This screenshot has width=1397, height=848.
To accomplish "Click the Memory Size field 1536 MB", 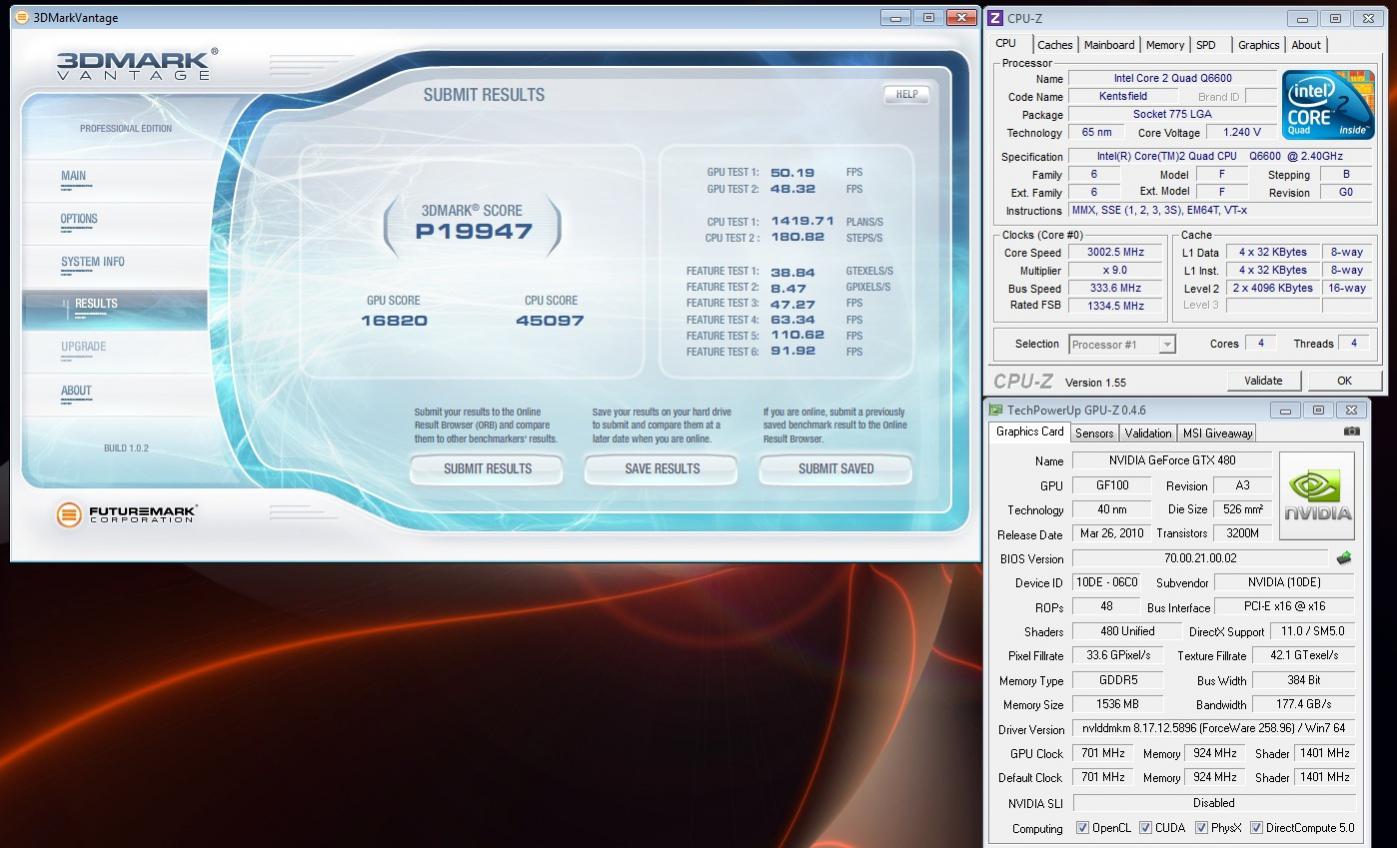I will [x=1118, y=704].
